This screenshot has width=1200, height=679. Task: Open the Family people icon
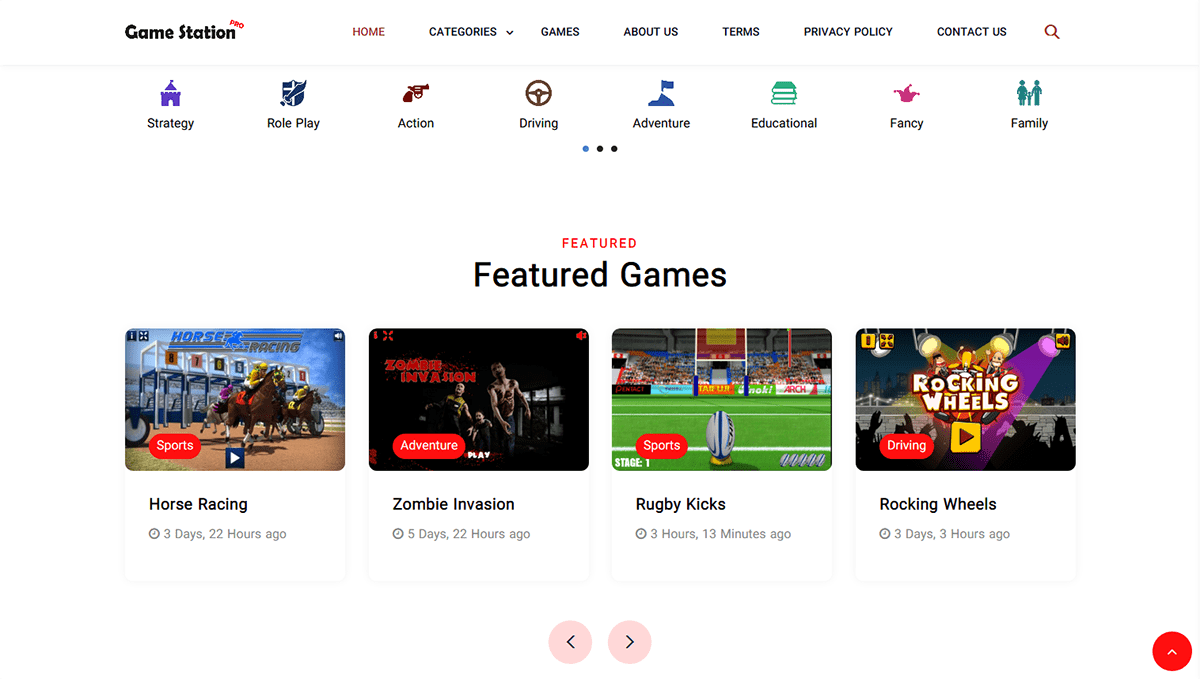pyautogui.click(x=1029, y=93)
